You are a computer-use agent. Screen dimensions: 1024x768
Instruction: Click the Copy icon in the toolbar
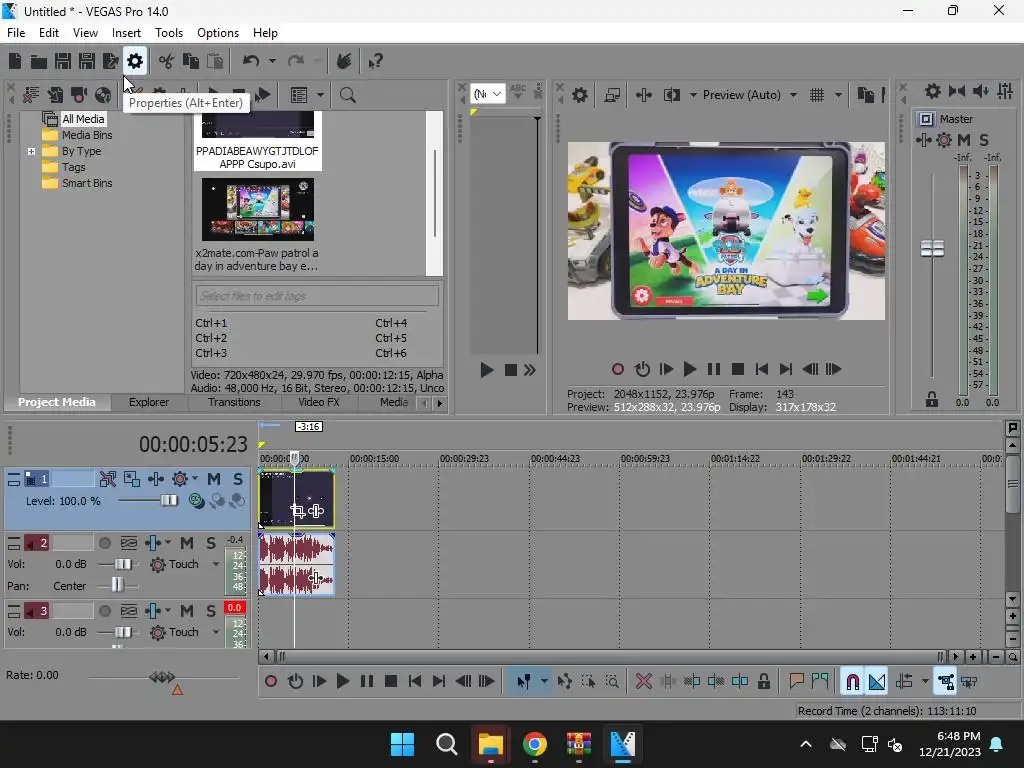coord(191,61)
